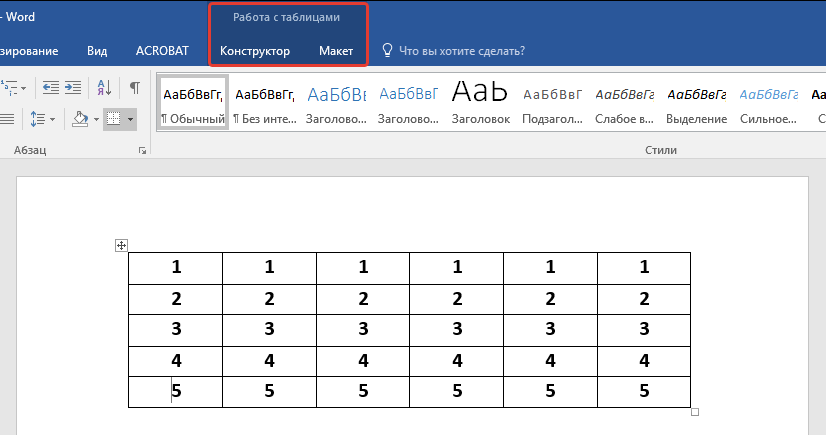Open the Абзац dialog launcher

point(142,150)
